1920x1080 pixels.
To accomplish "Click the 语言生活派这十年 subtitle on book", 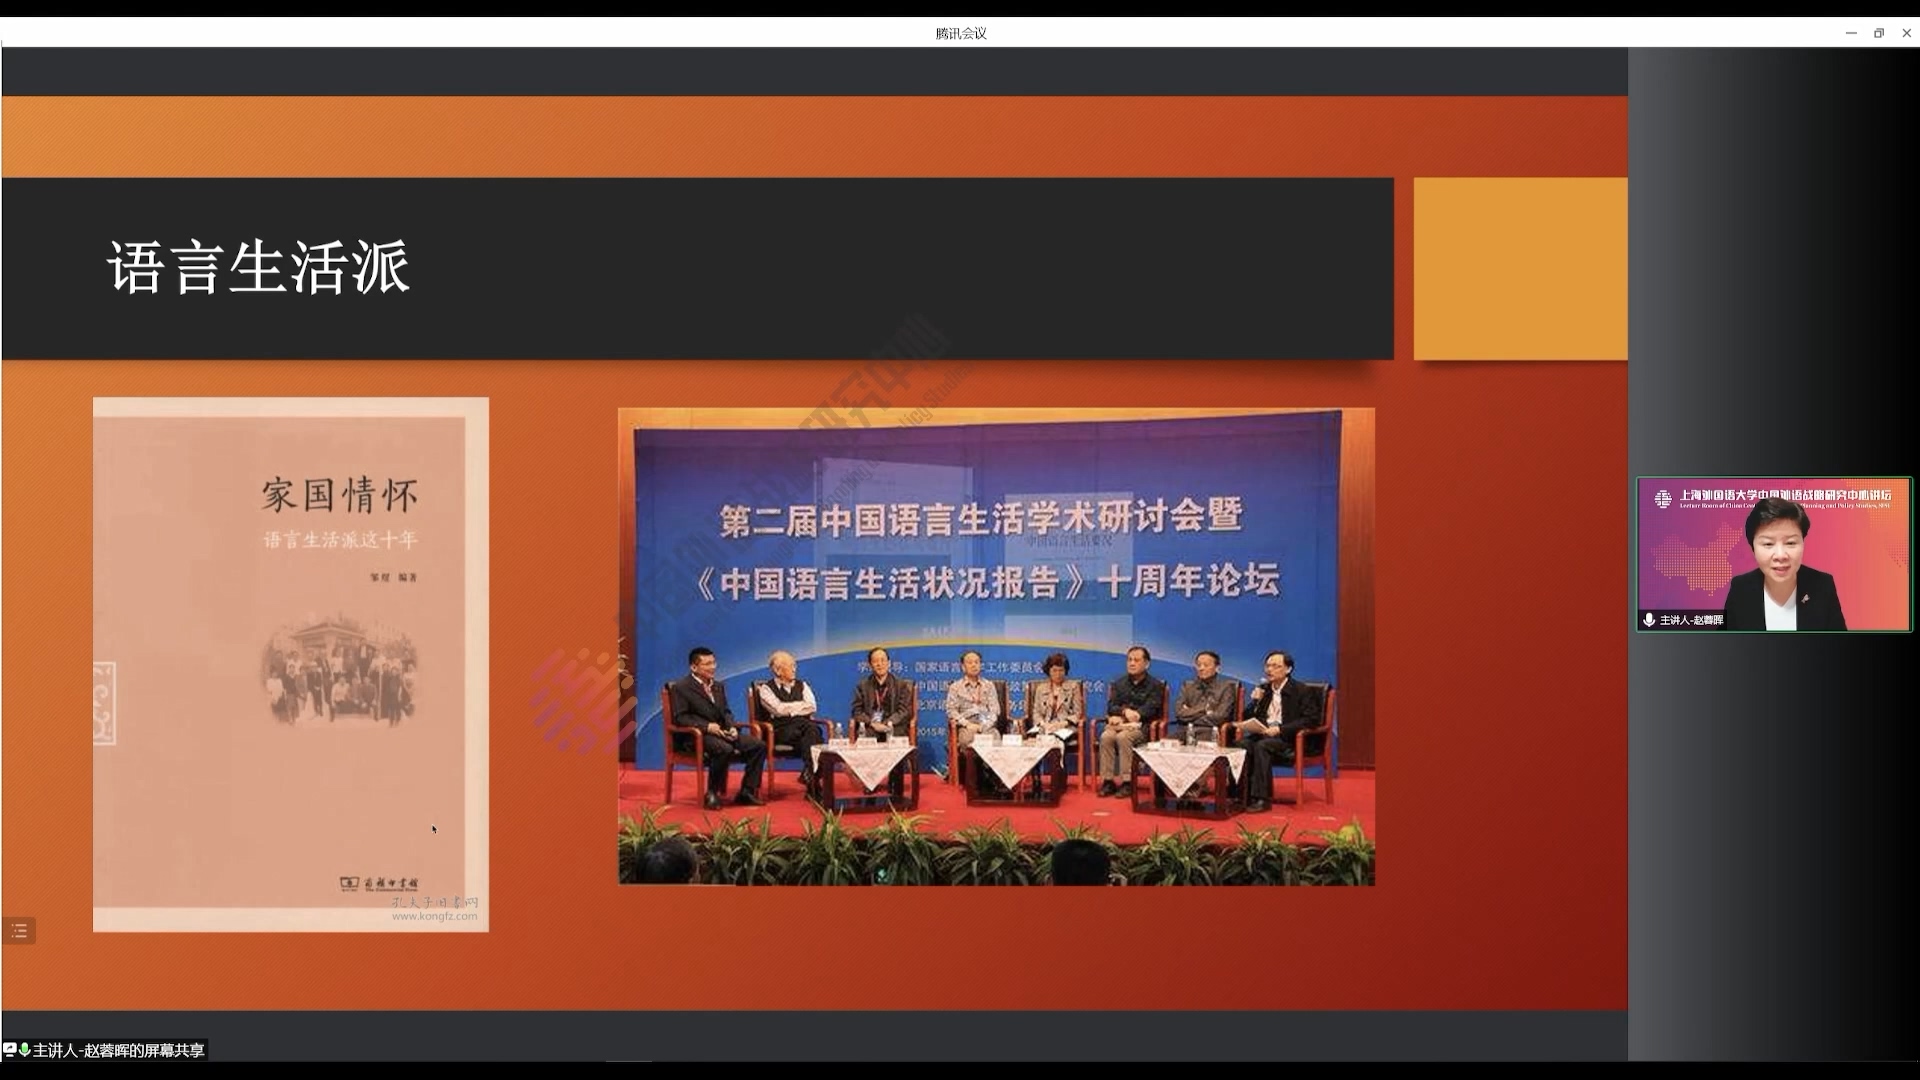I will click(x=340, y=540).
